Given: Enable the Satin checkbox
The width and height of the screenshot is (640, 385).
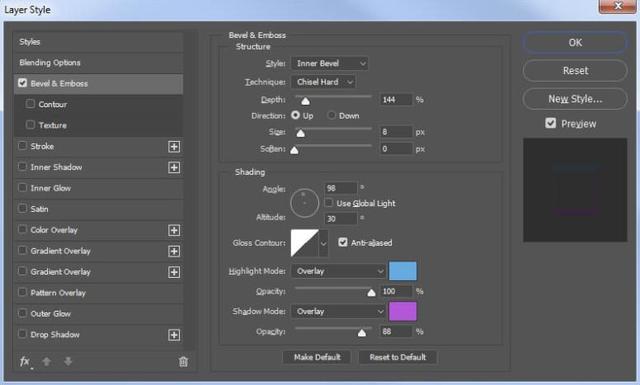Looking at the screenshot, I should 22,208.
